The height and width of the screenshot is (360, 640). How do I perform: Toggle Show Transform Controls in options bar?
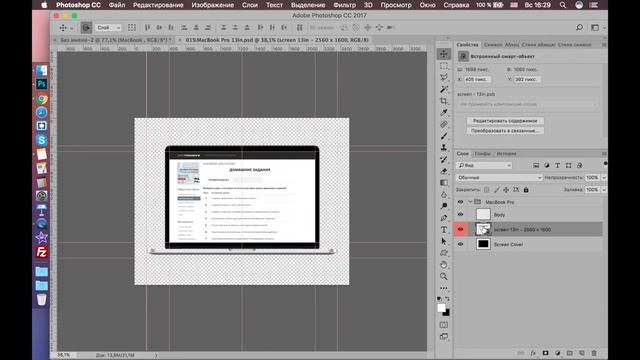[131, 28]
